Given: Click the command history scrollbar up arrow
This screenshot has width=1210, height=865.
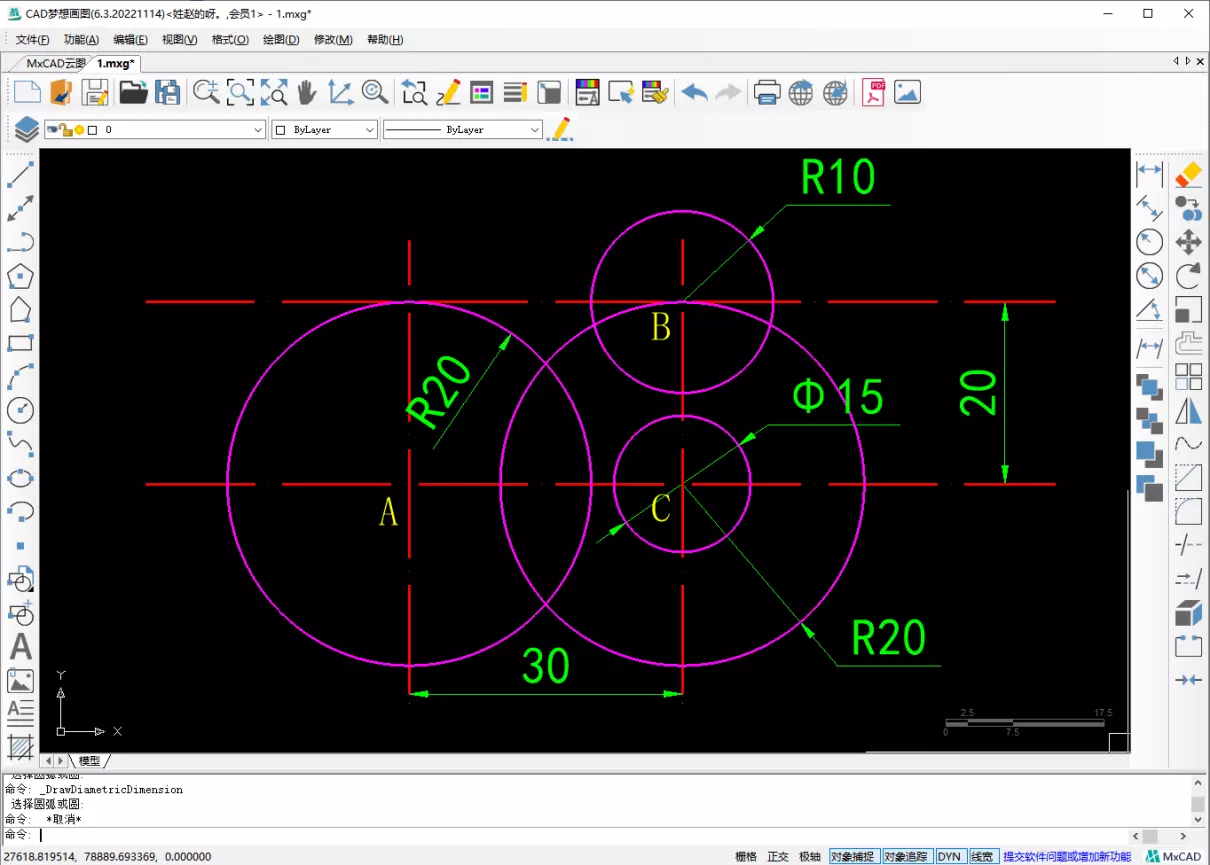Looking at the screenshot, I should [x=1198, y=783].
